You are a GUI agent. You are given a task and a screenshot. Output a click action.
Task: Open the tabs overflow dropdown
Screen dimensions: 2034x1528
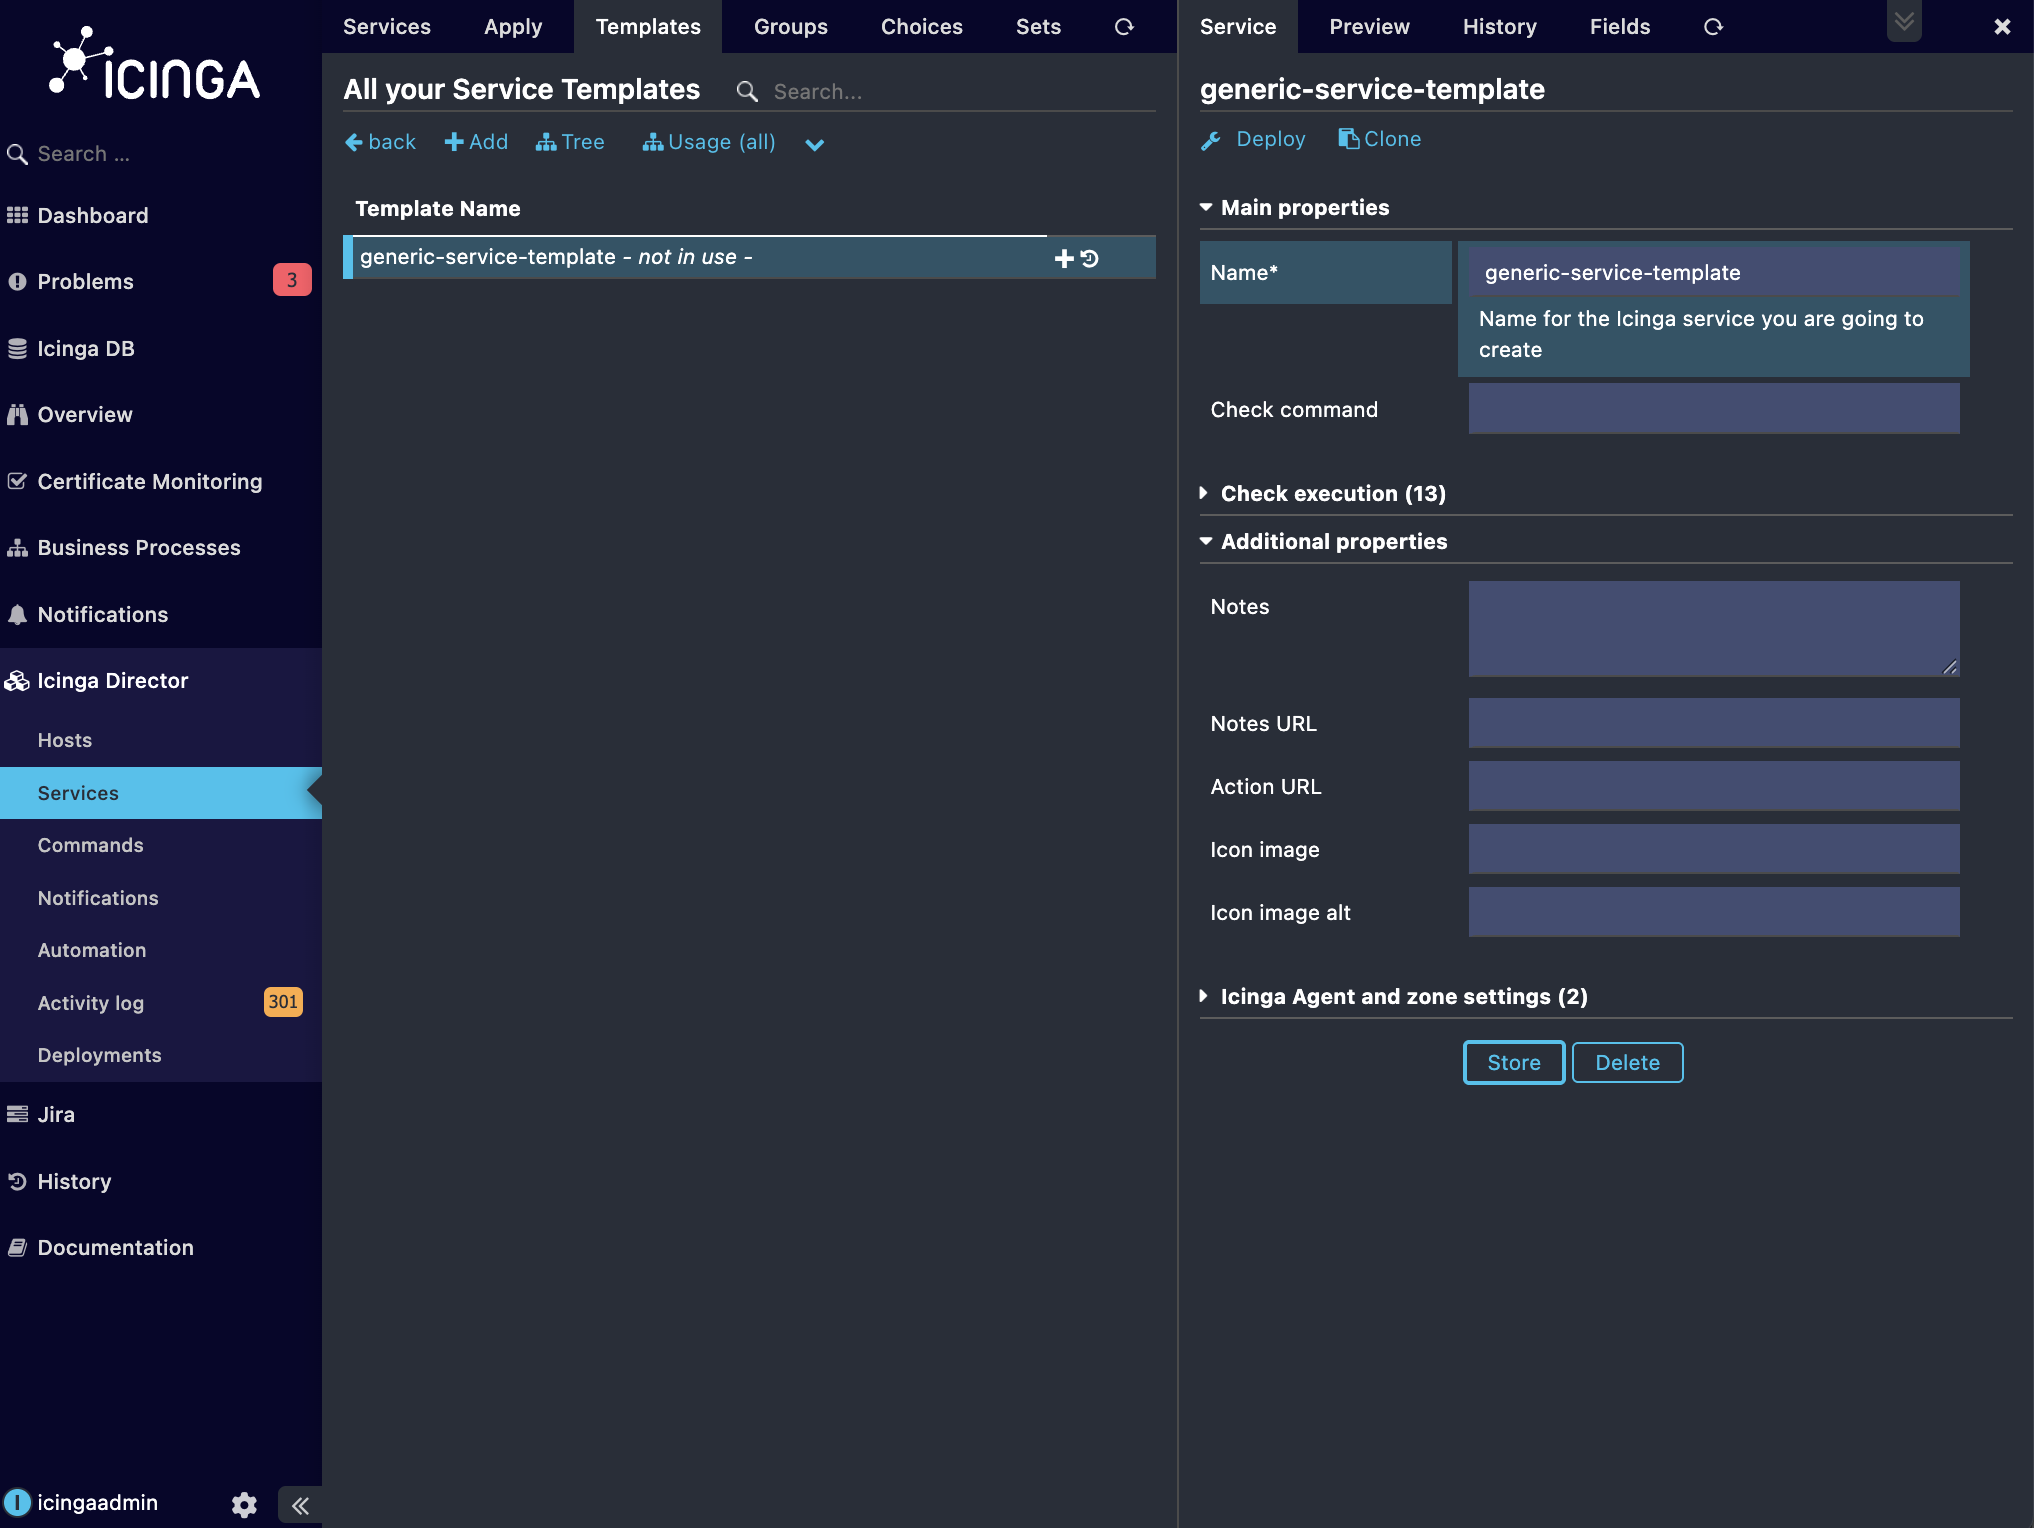click(1904, 21)
